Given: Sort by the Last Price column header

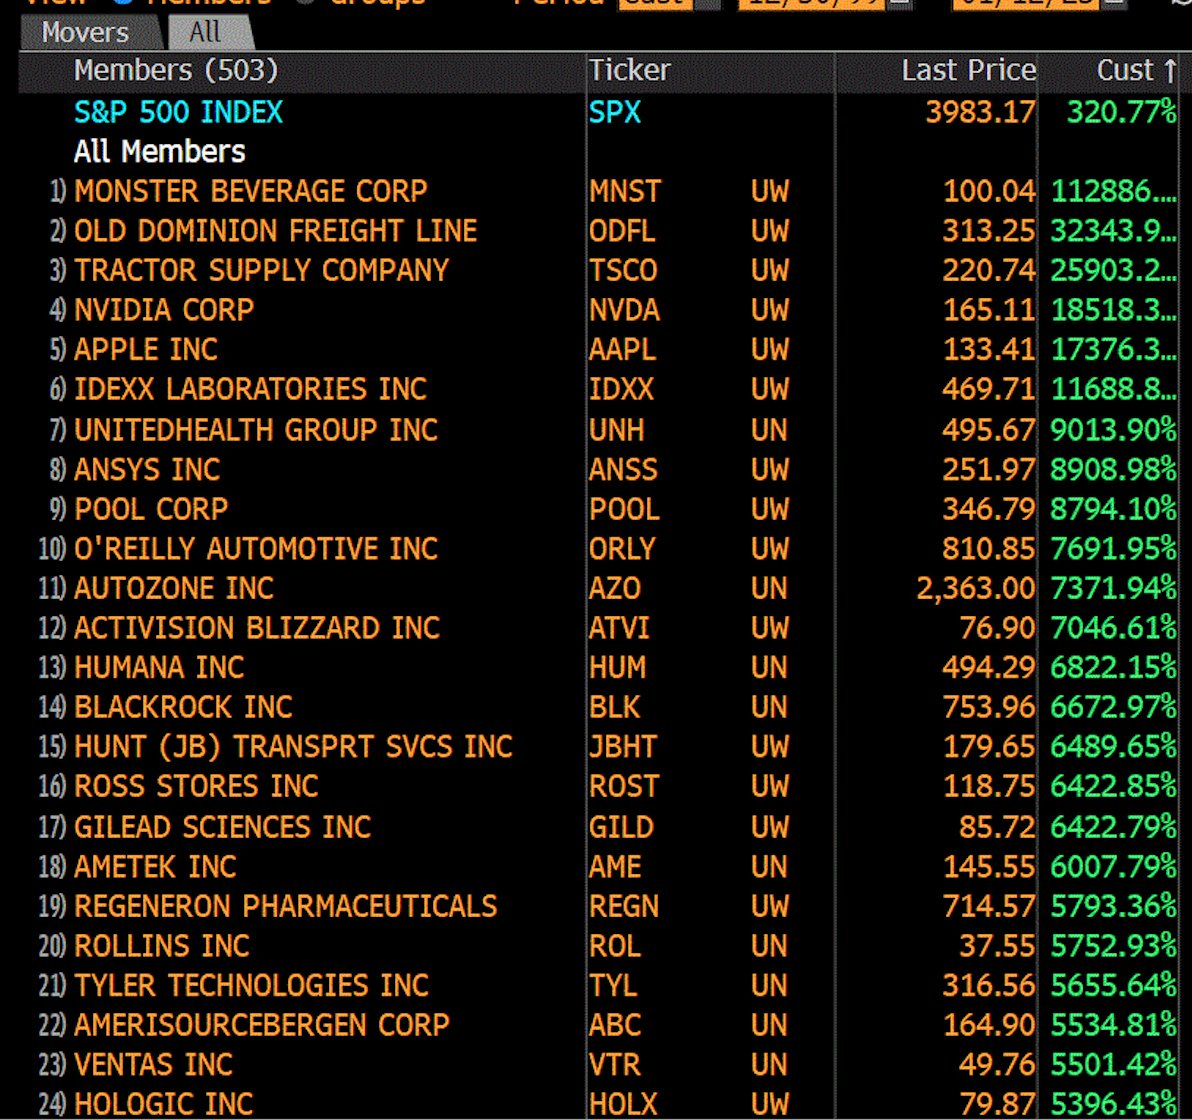Looking at the screenshot, I should [968, 71].
